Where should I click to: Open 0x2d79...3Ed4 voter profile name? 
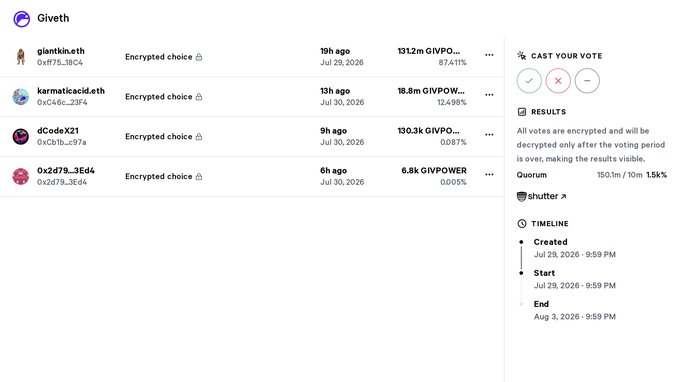65,171
